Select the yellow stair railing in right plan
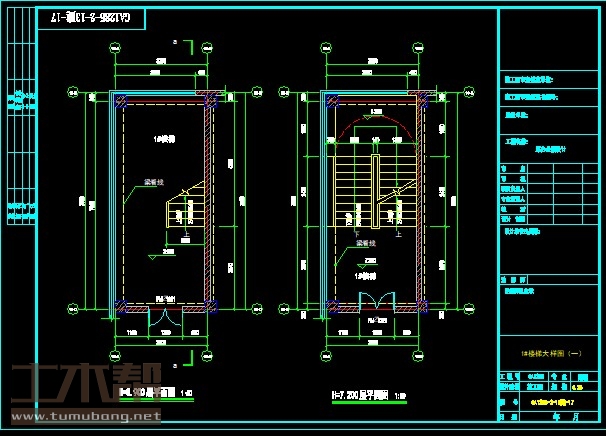The width and height of the screenshot is (606, 436). point(374,181)
